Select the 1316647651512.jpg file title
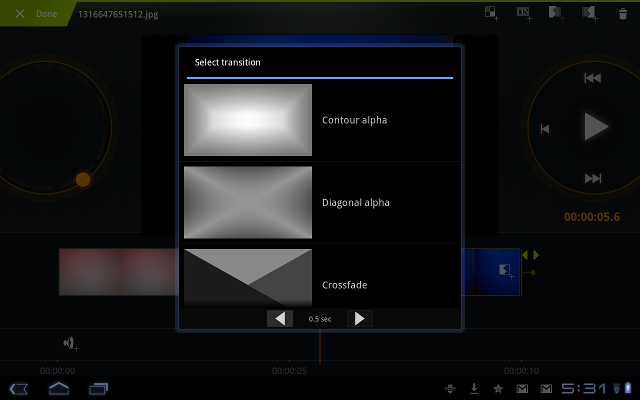The image size is (640, 400). click(118, 14)
